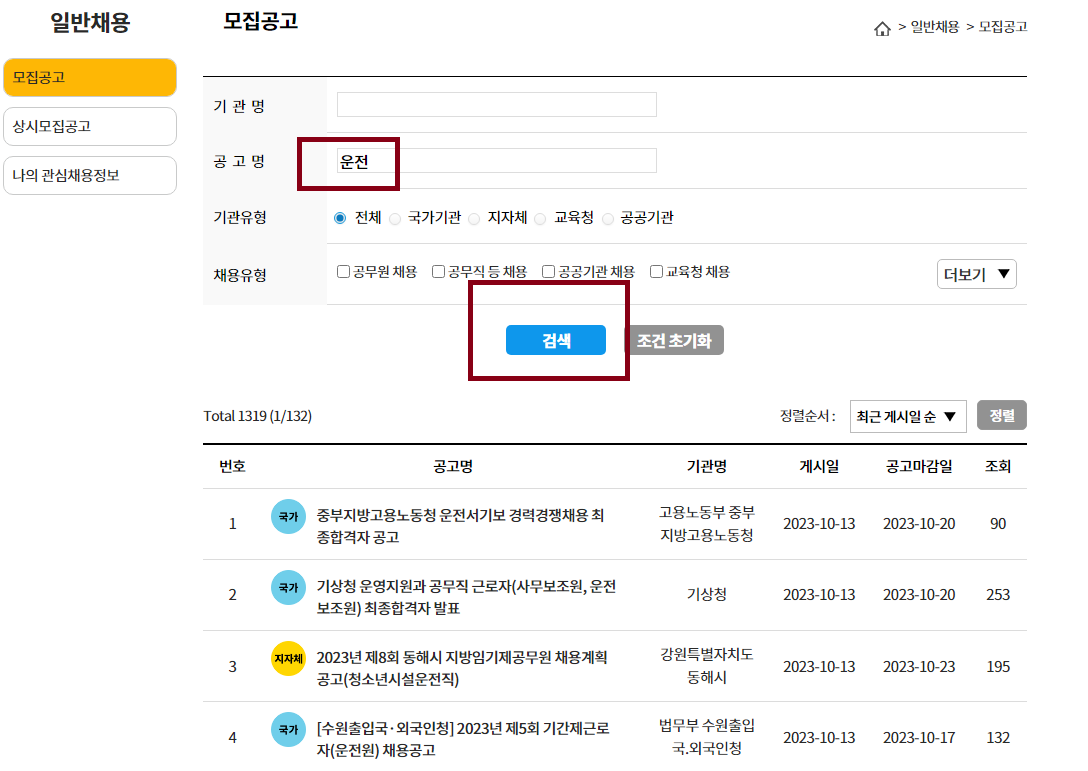Click inside the 공고명 input containing 운전

click(495, 160)
